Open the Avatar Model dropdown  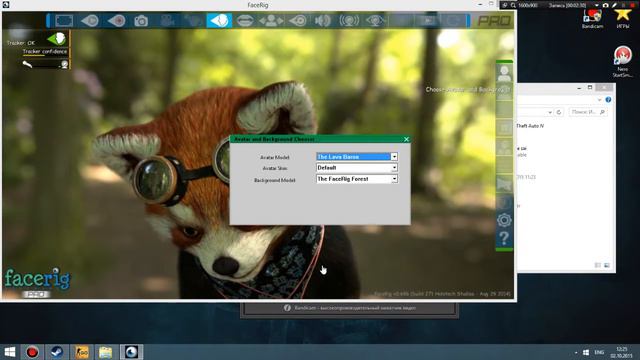coord(357,157)
